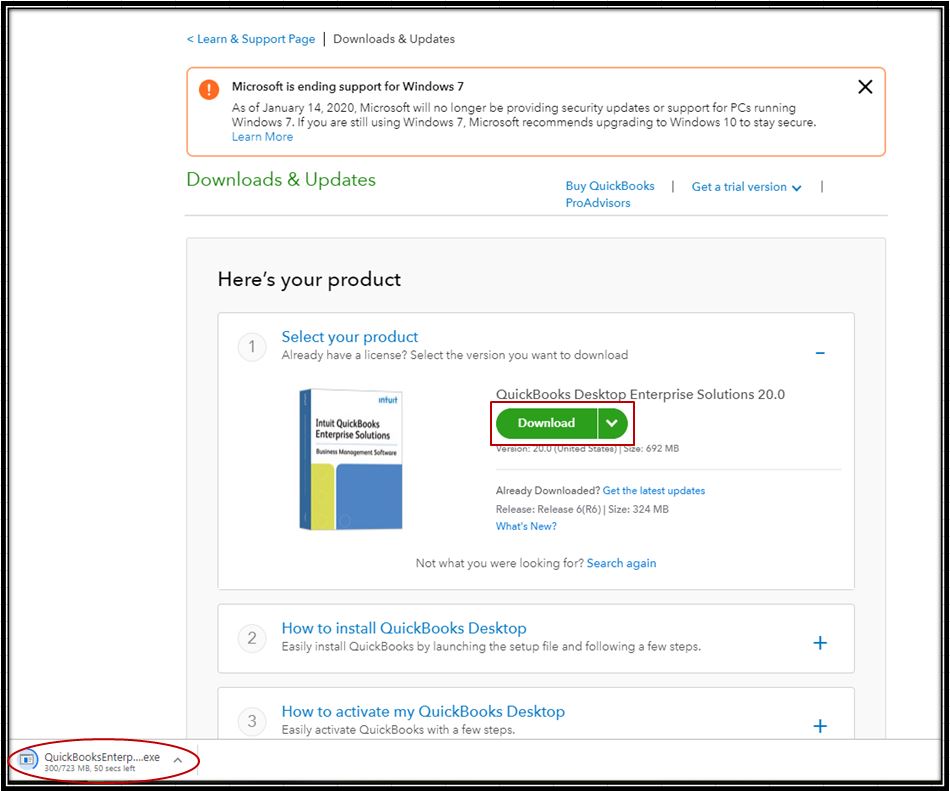The image size is (950, 791).
Task: Click the QuickBooks exe file icon
Action: (28, 760)
